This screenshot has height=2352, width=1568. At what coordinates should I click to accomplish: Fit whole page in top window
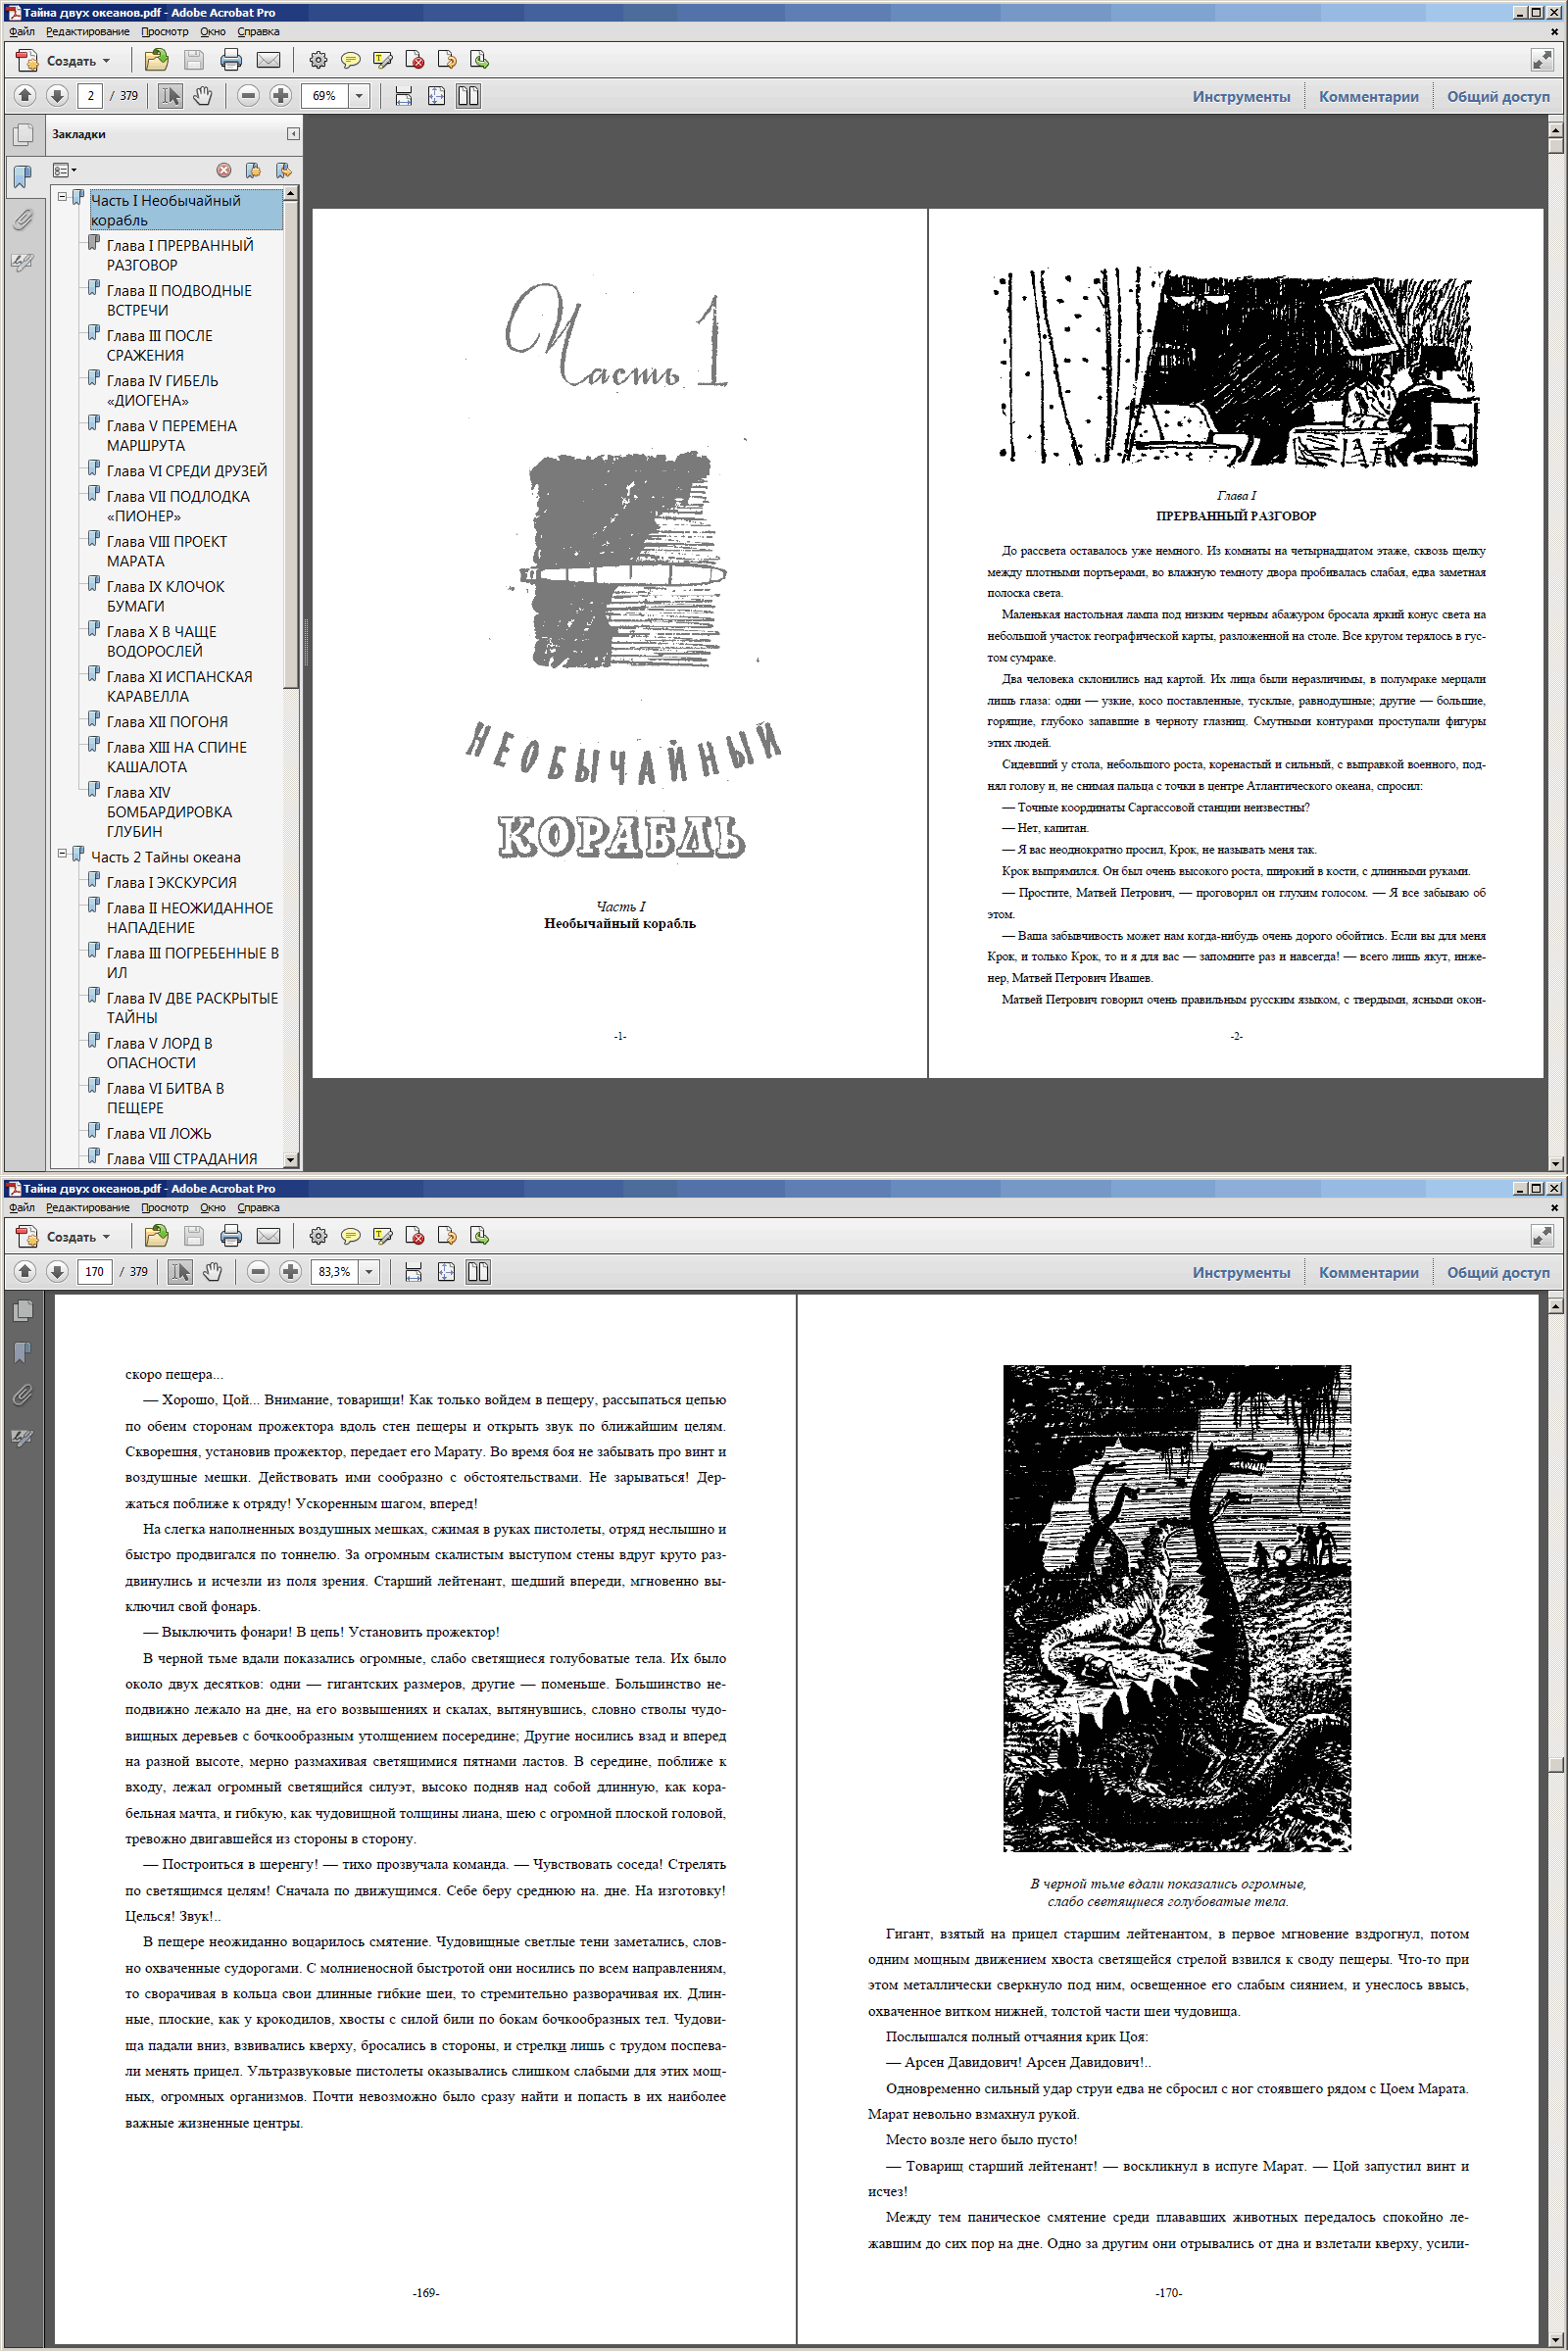click(436, 95)
